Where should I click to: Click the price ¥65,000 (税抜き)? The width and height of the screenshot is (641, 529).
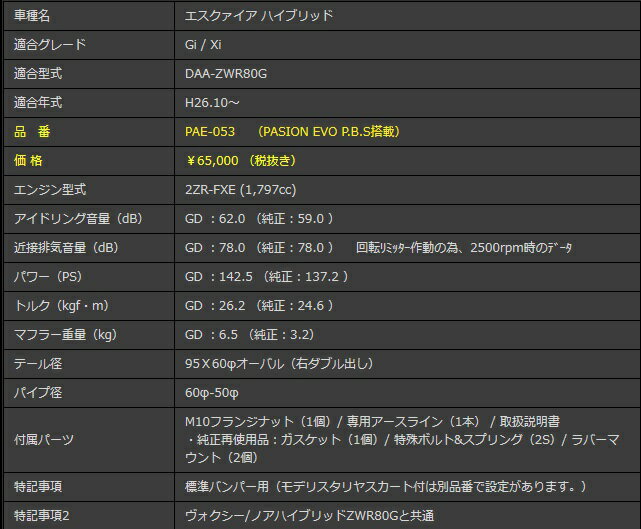240,160
